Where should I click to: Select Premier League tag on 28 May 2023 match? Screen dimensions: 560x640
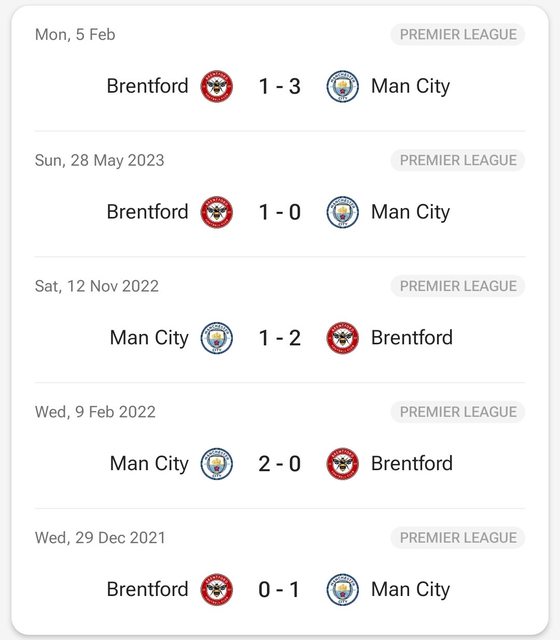(x=458, y=160)
